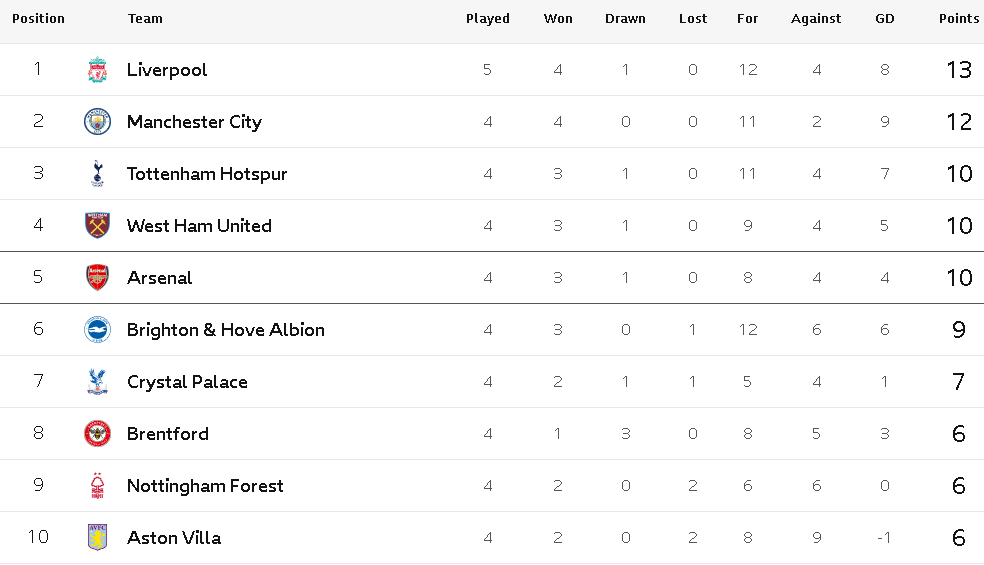This screenshot has height=565, width=984.
Task: Click the Brentford bee badge
Action: pyautogui.click(x=97, y=434)
